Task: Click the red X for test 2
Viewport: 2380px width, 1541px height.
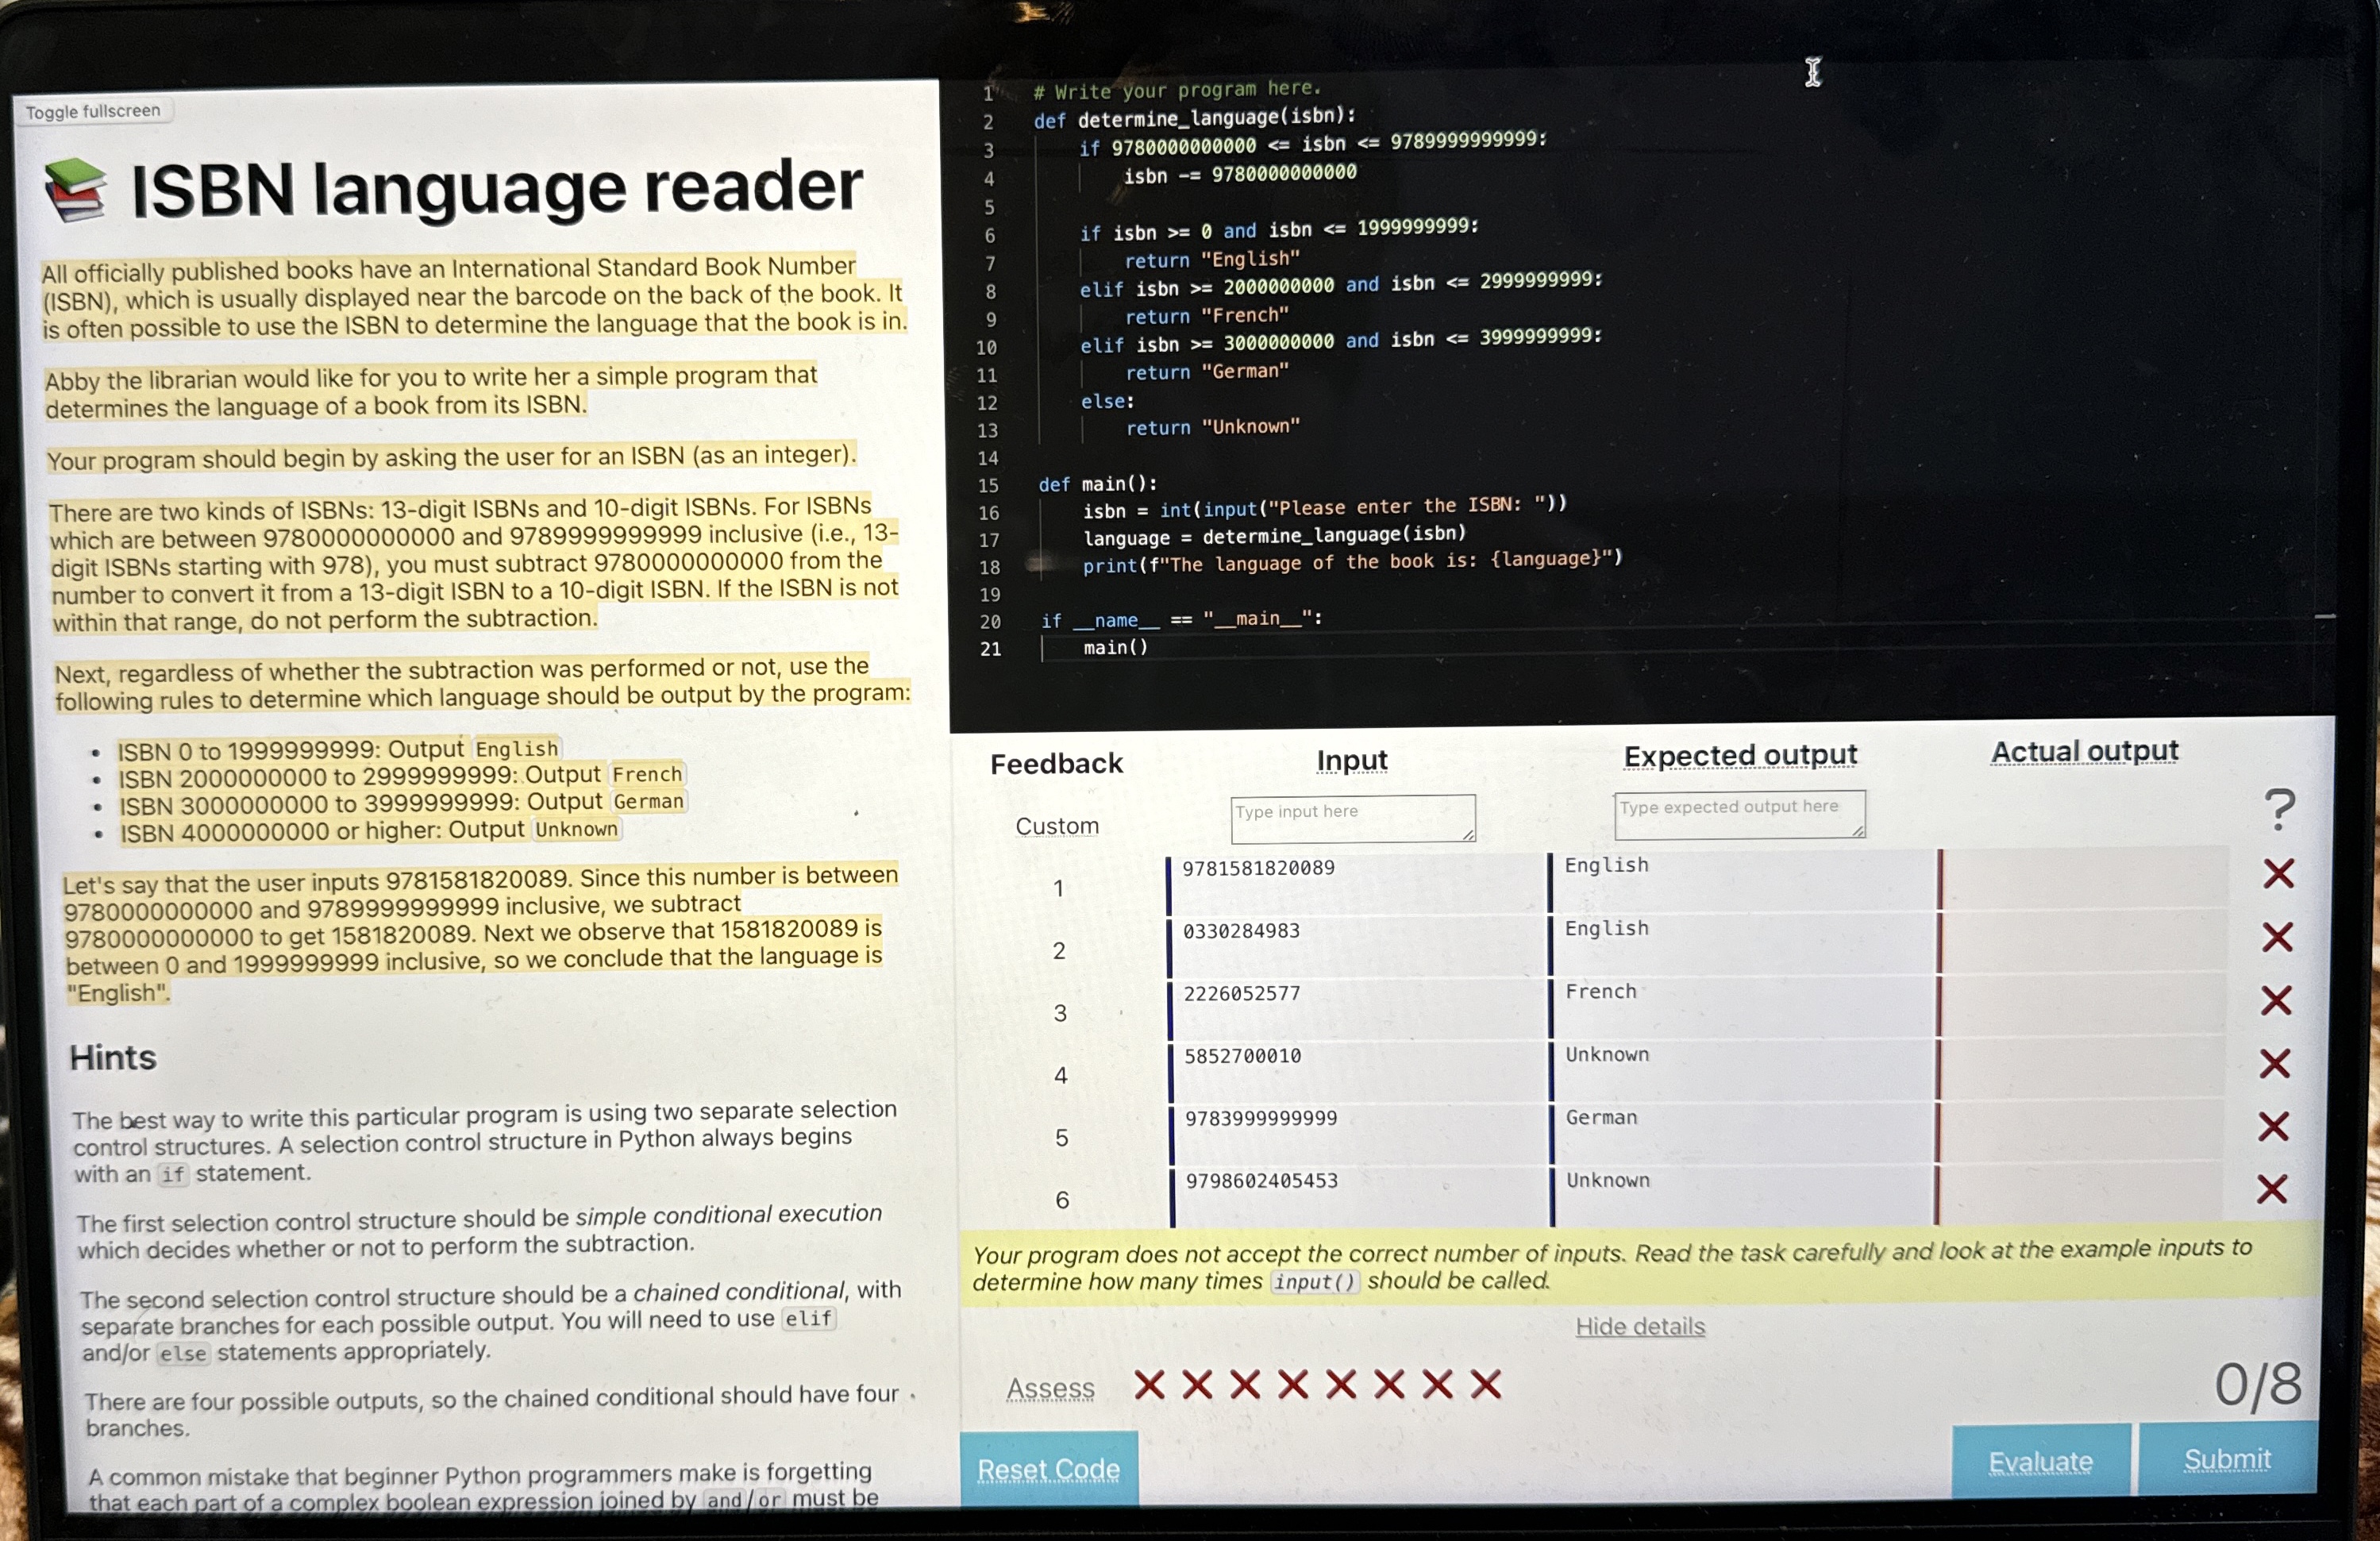Action: [2277, 937]
